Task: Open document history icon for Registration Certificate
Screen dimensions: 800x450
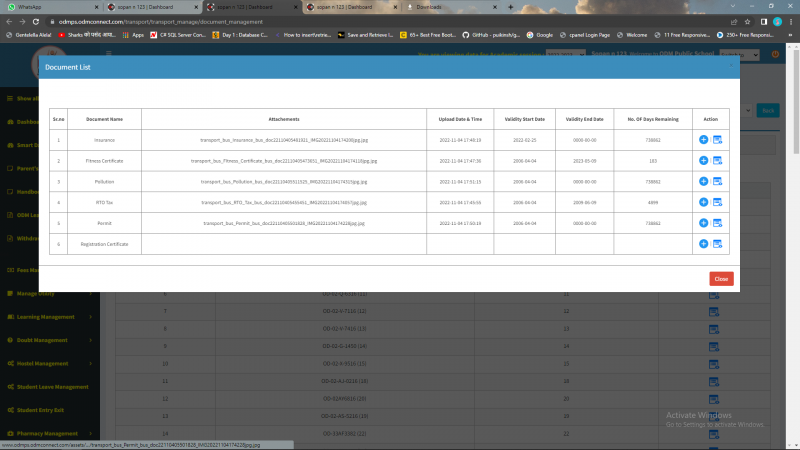Action: click(717, 244)
